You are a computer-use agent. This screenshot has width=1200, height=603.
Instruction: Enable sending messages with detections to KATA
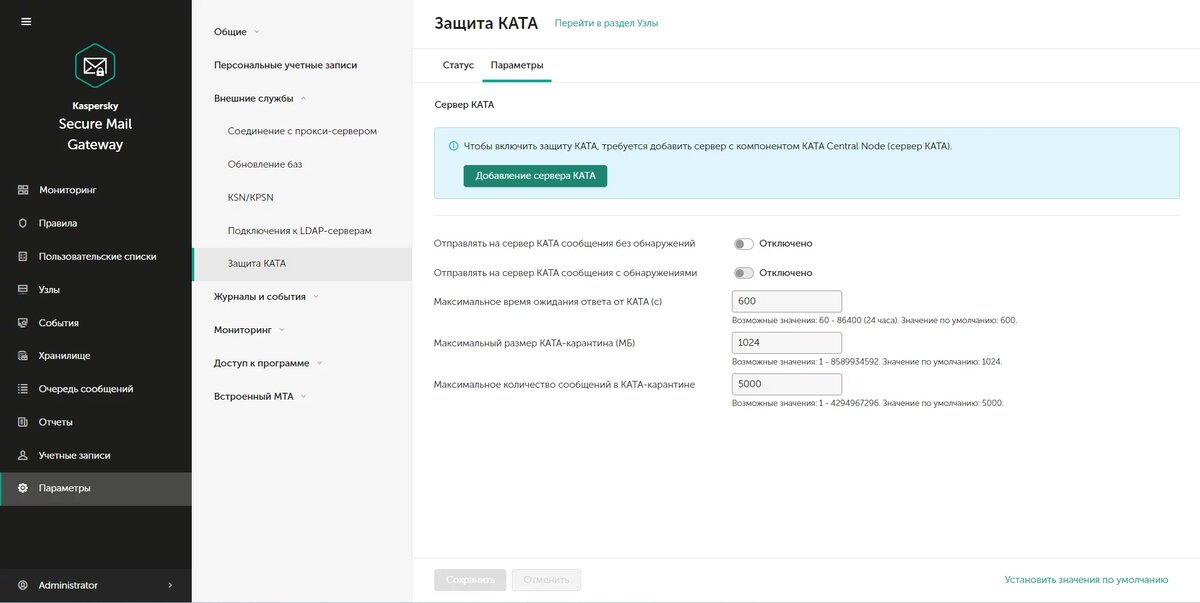point(743,273)
